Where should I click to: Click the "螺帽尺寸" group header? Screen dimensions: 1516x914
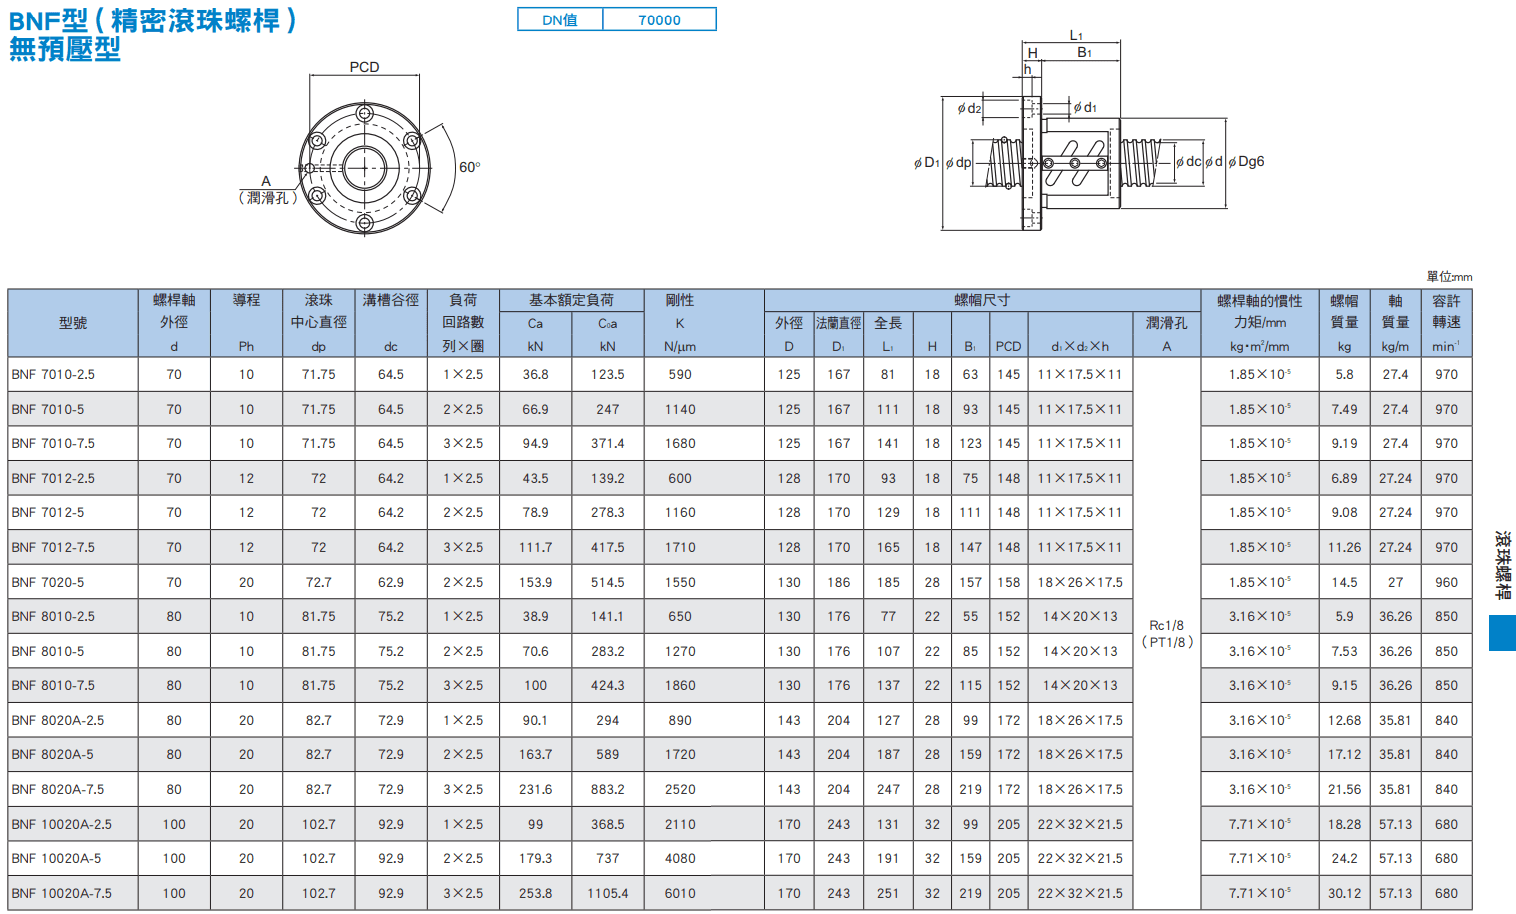pos(982,300)
